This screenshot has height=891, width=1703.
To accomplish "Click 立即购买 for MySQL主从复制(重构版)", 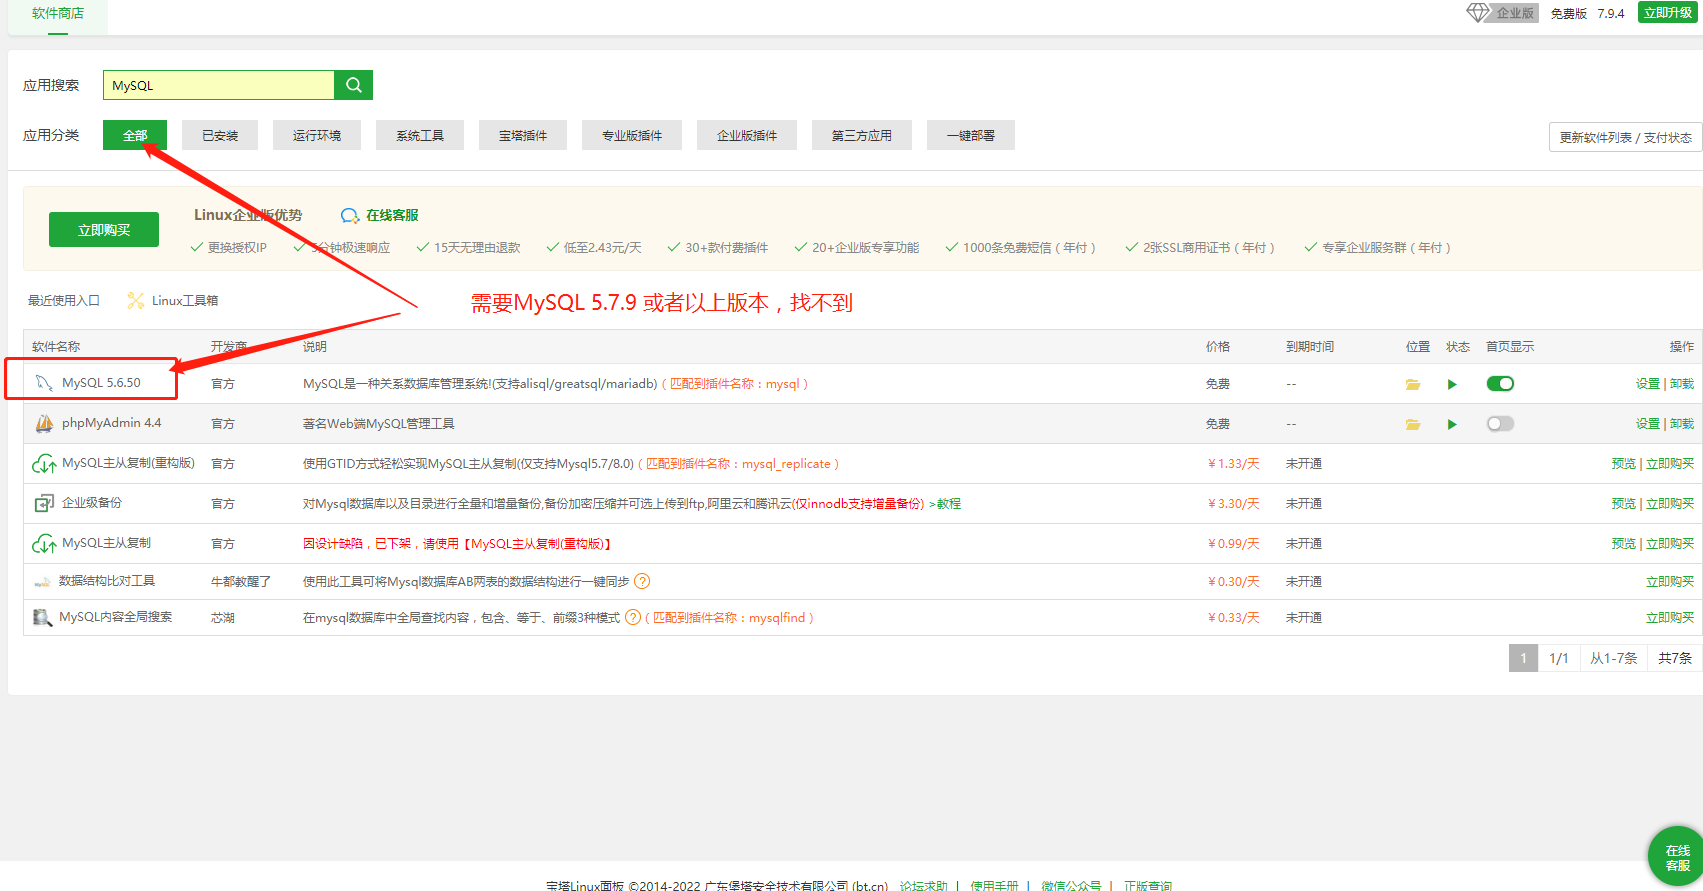I will [1670, 464].
